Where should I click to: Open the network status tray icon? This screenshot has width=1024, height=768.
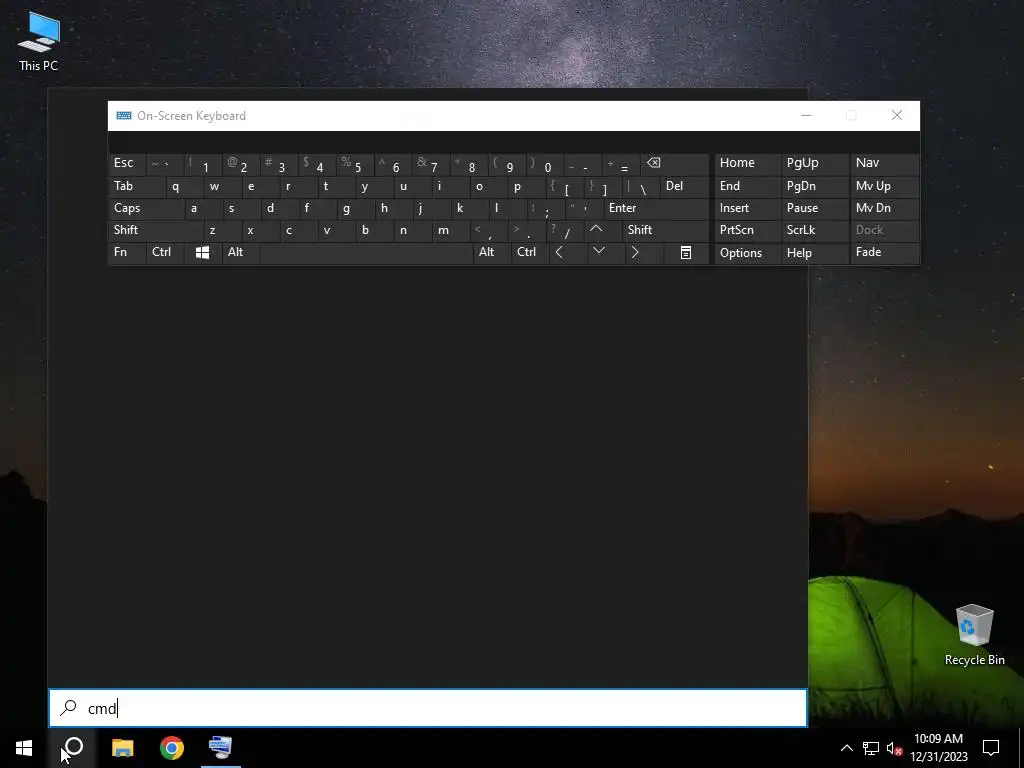tap(871, 748)
